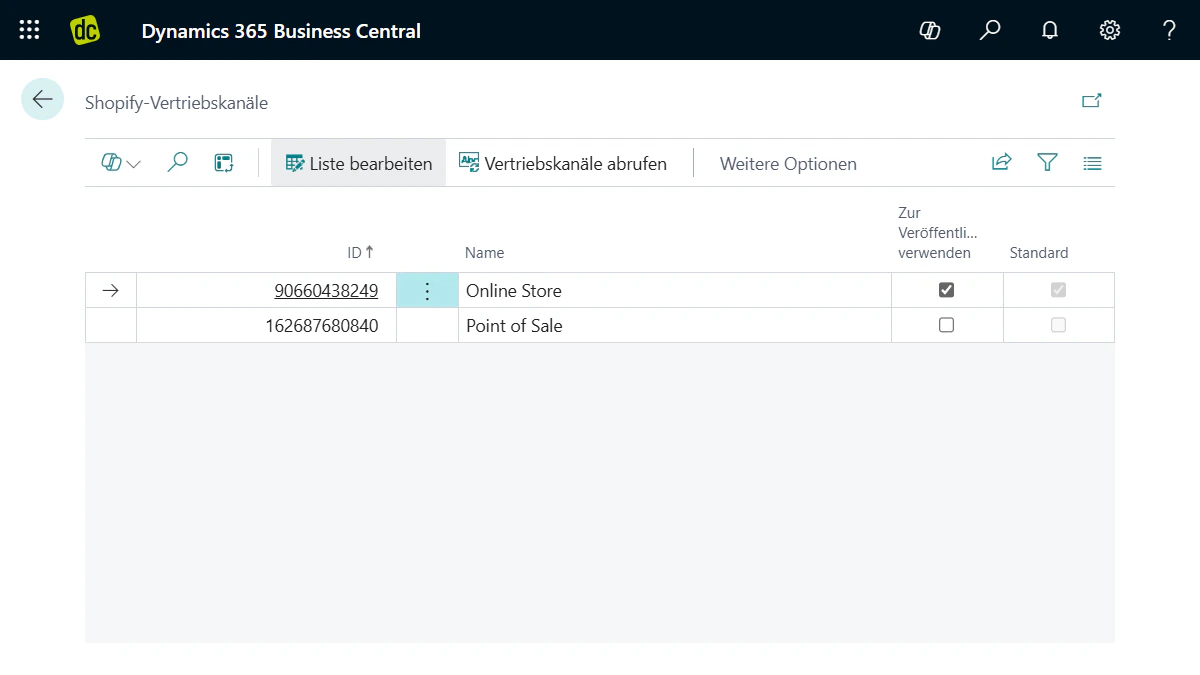The width and height of the screenshot is (1200, 675).
Task: Show row actions for Online Store
Action: [x=427, y=291]
